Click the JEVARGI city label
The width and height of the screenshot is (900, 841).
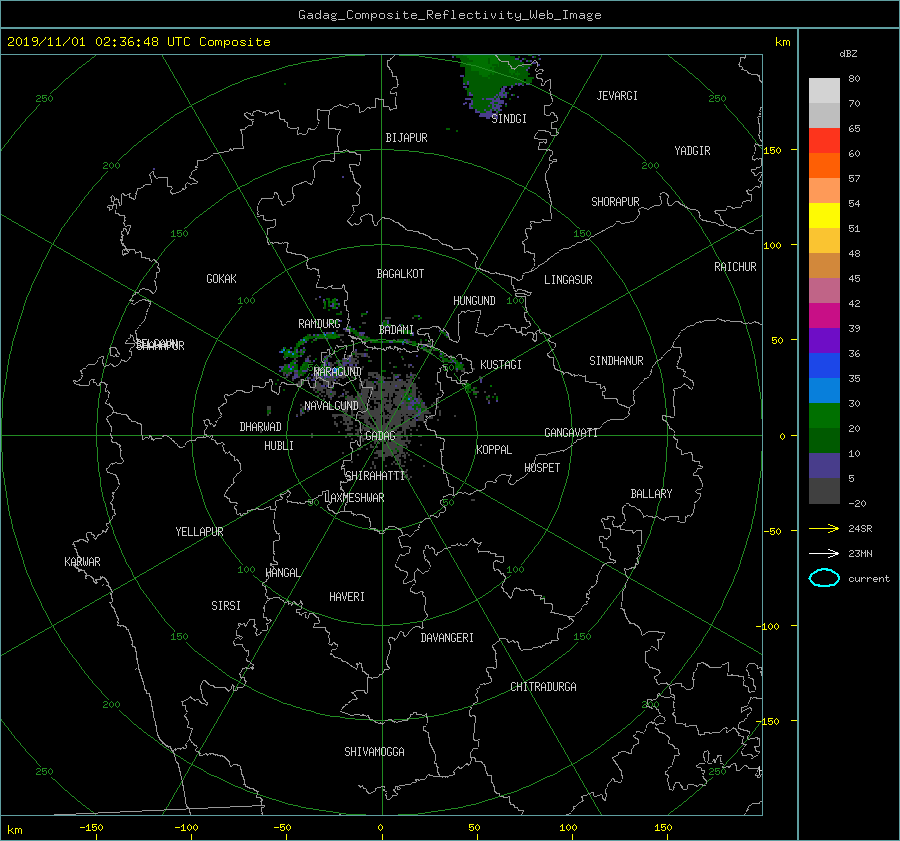[x=617, y=96]
